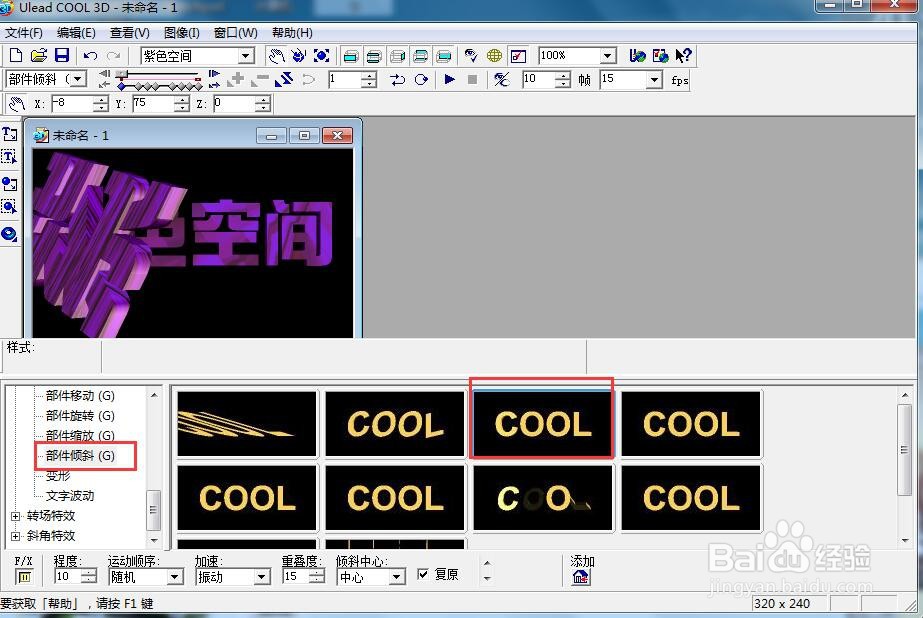The height and width of the screenshot is (618, 923).
Task: Open the 窗口(W) menu
Action: pyautogui.click(x=235, y=33)
